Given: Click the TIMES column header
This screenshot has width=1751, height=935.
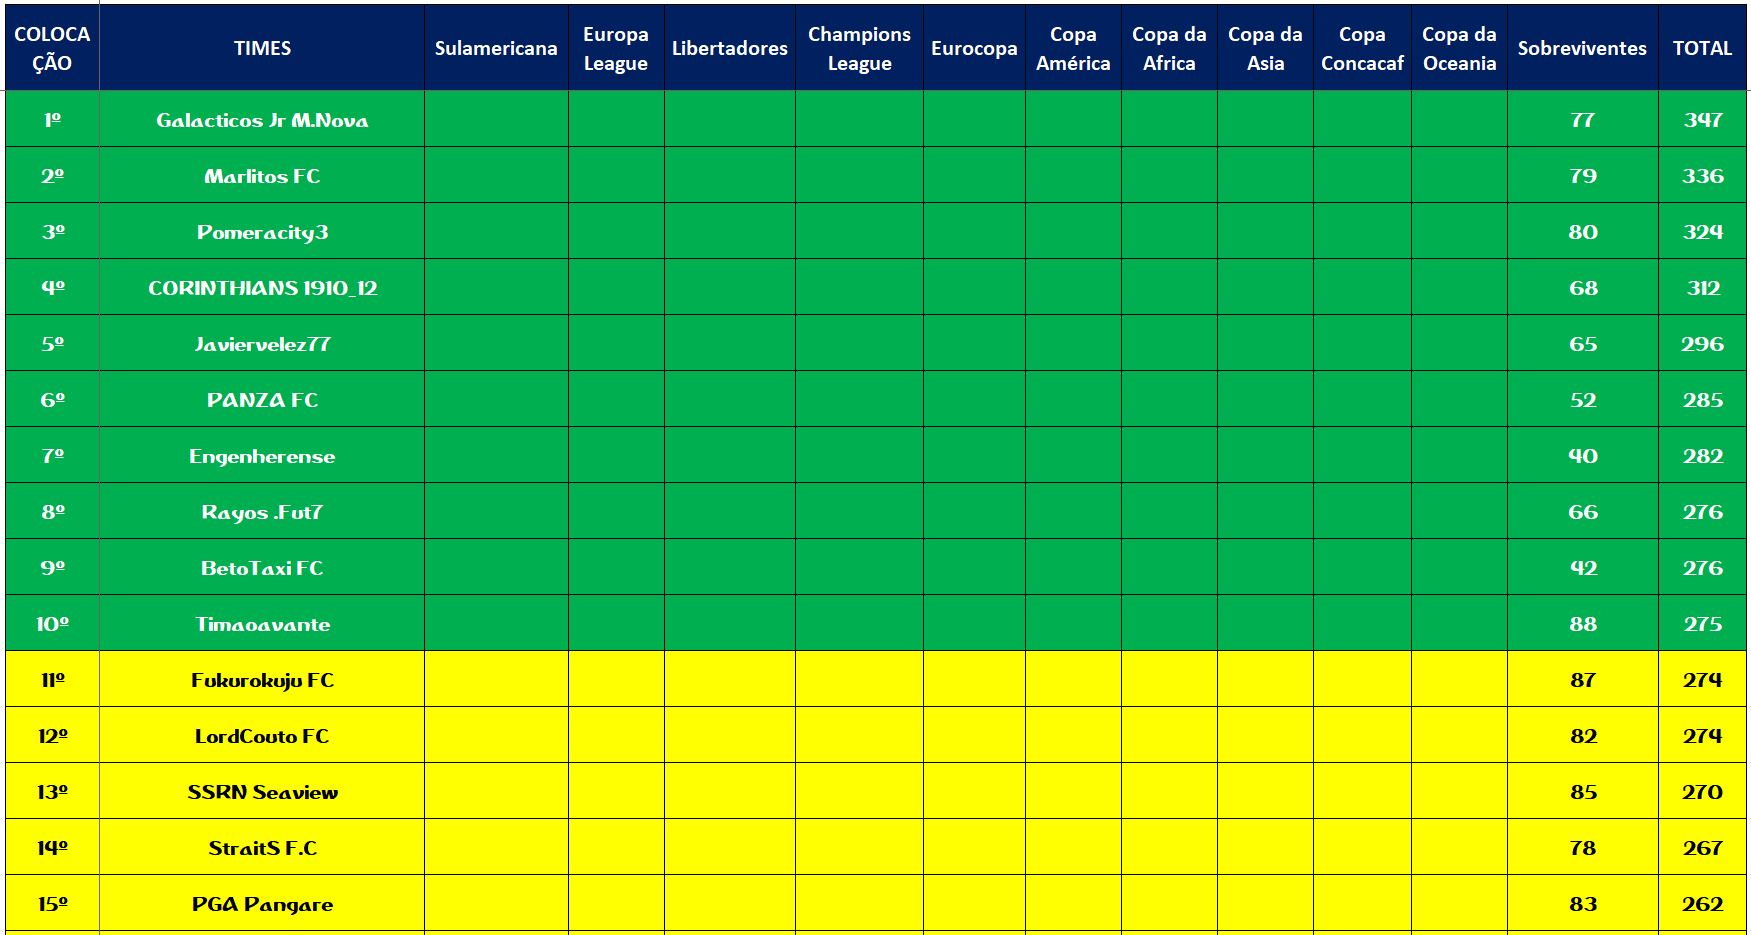Looking at the screenshot, I should click(262, 48).
